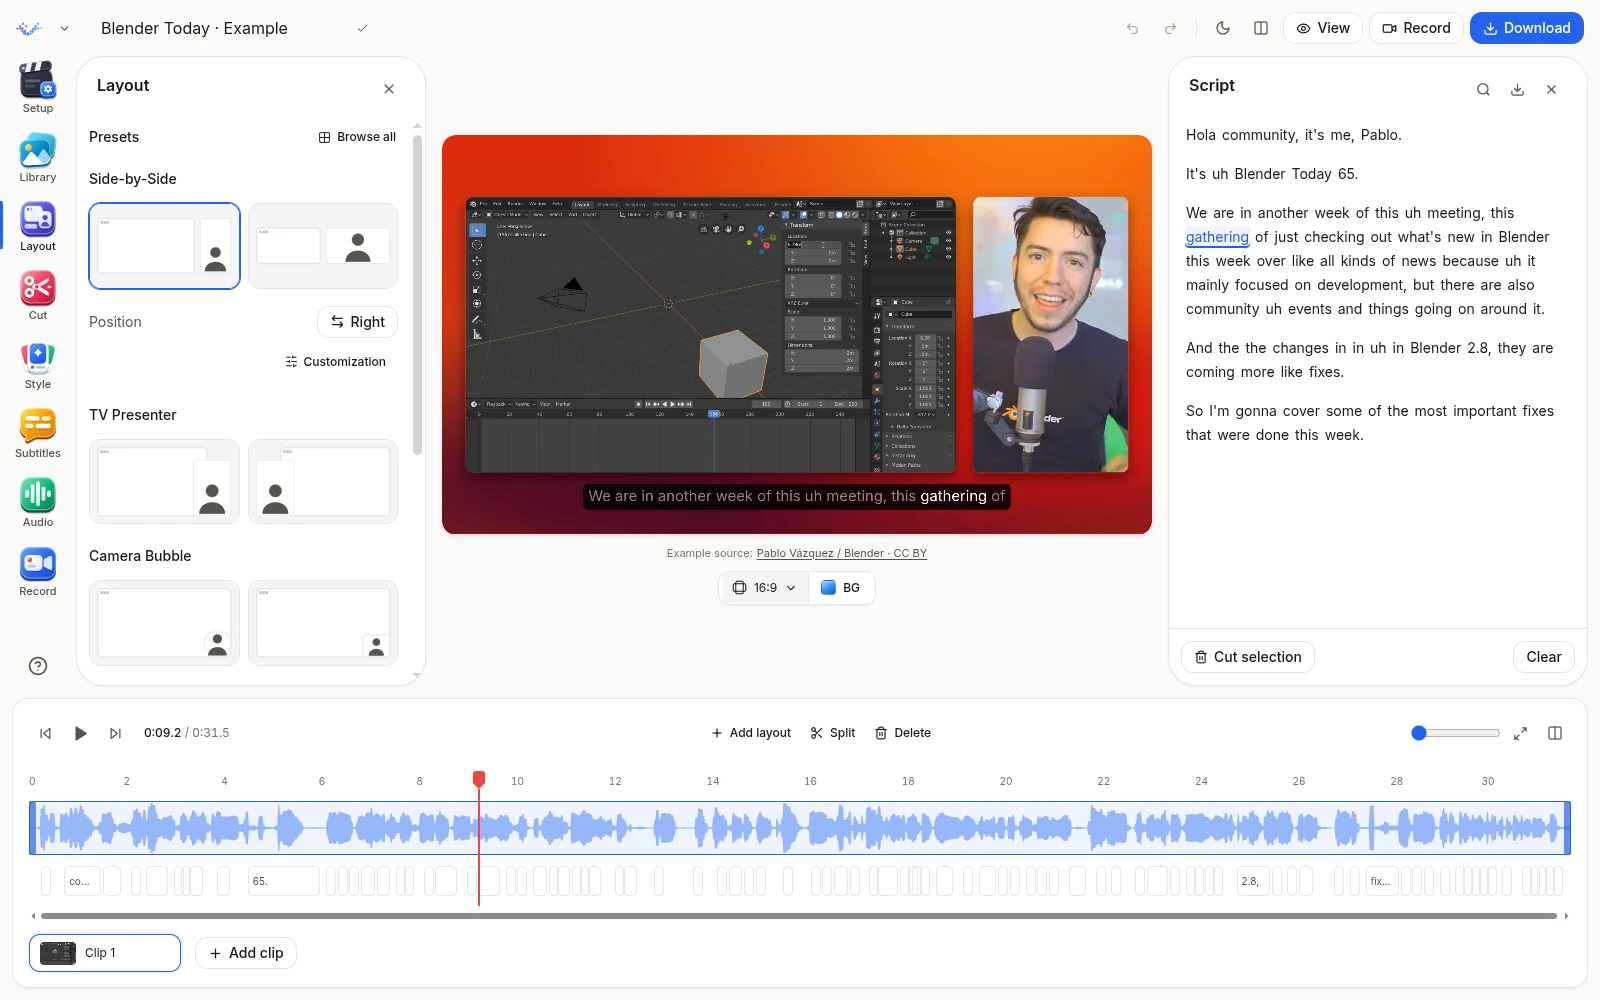
Task: Click the redo arrow icon
Action: 1170,28
